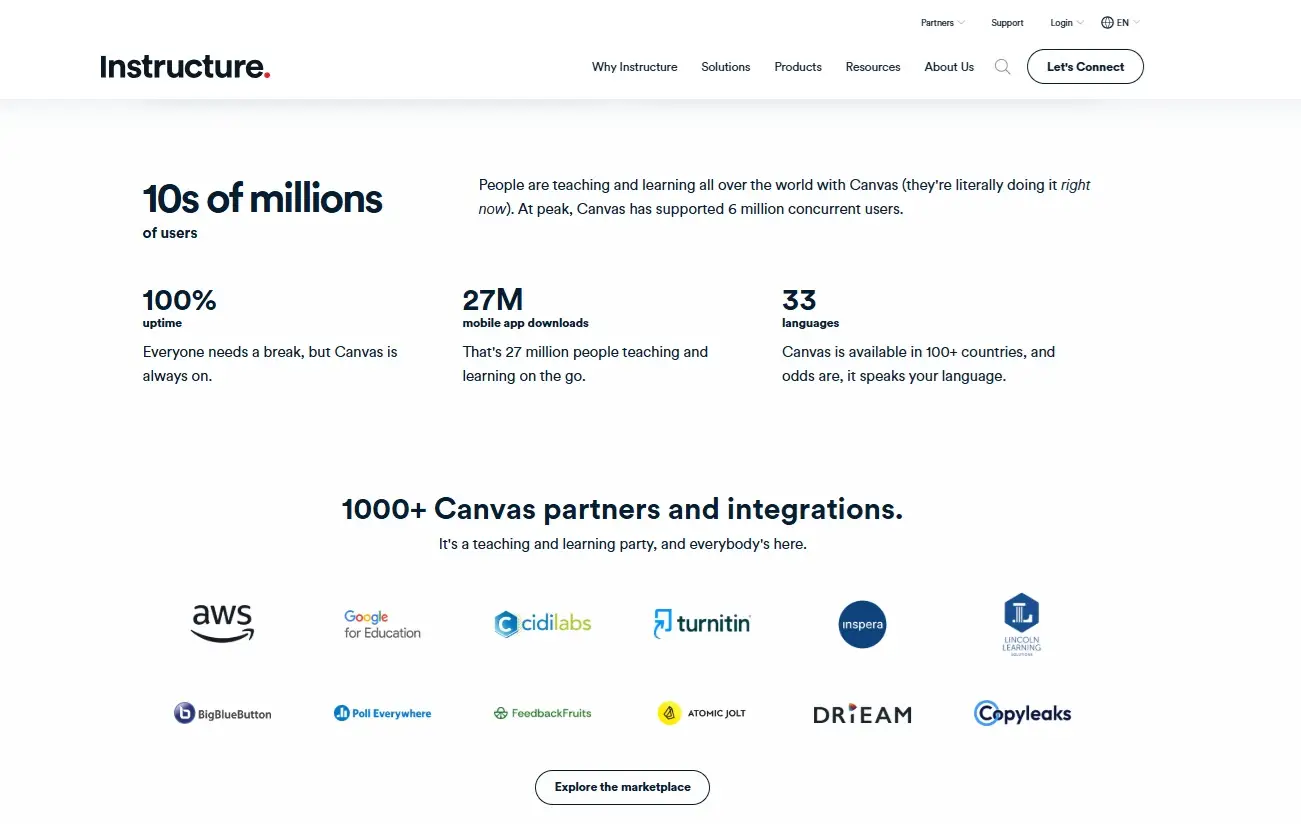Open the About Us menu
Screen dimensions: 1301x824
pyautogui.click(x=949, y=67)
